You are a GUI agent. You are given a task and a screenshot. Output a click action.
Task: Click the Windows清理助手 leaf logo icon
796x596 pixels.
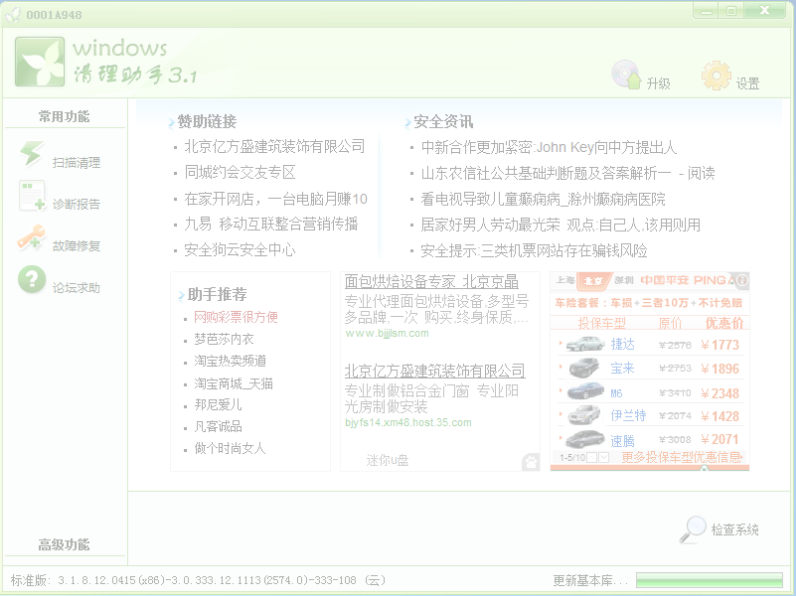[40, 61]
